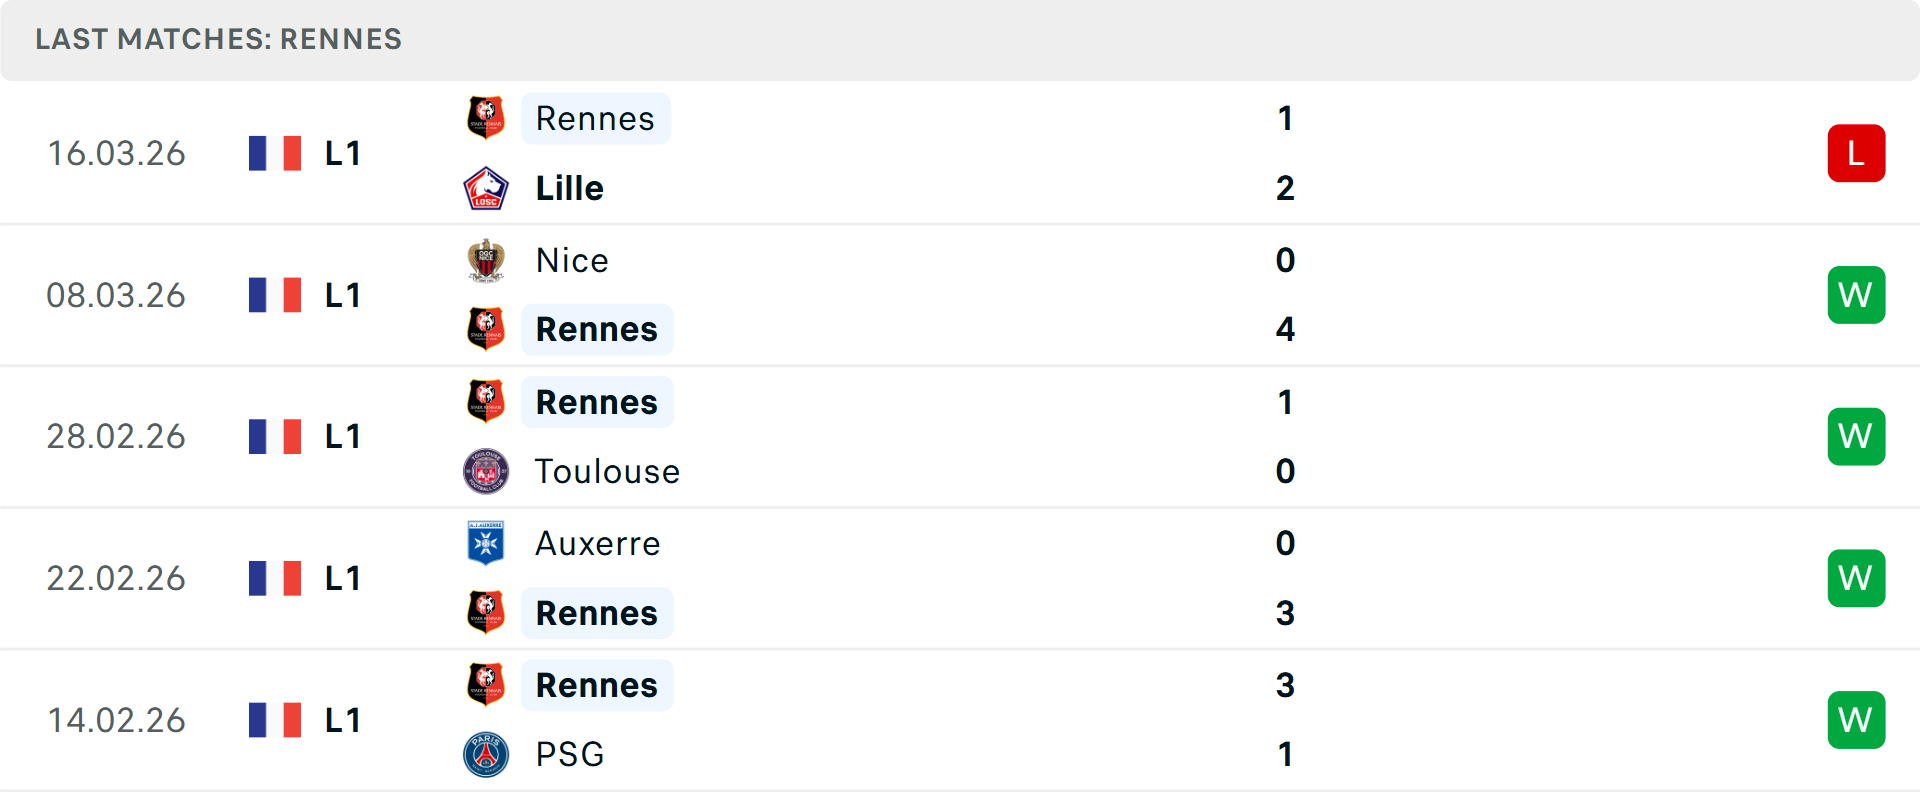
Task: Click the Toulouse team name link
Action: [x=607, y=471]
